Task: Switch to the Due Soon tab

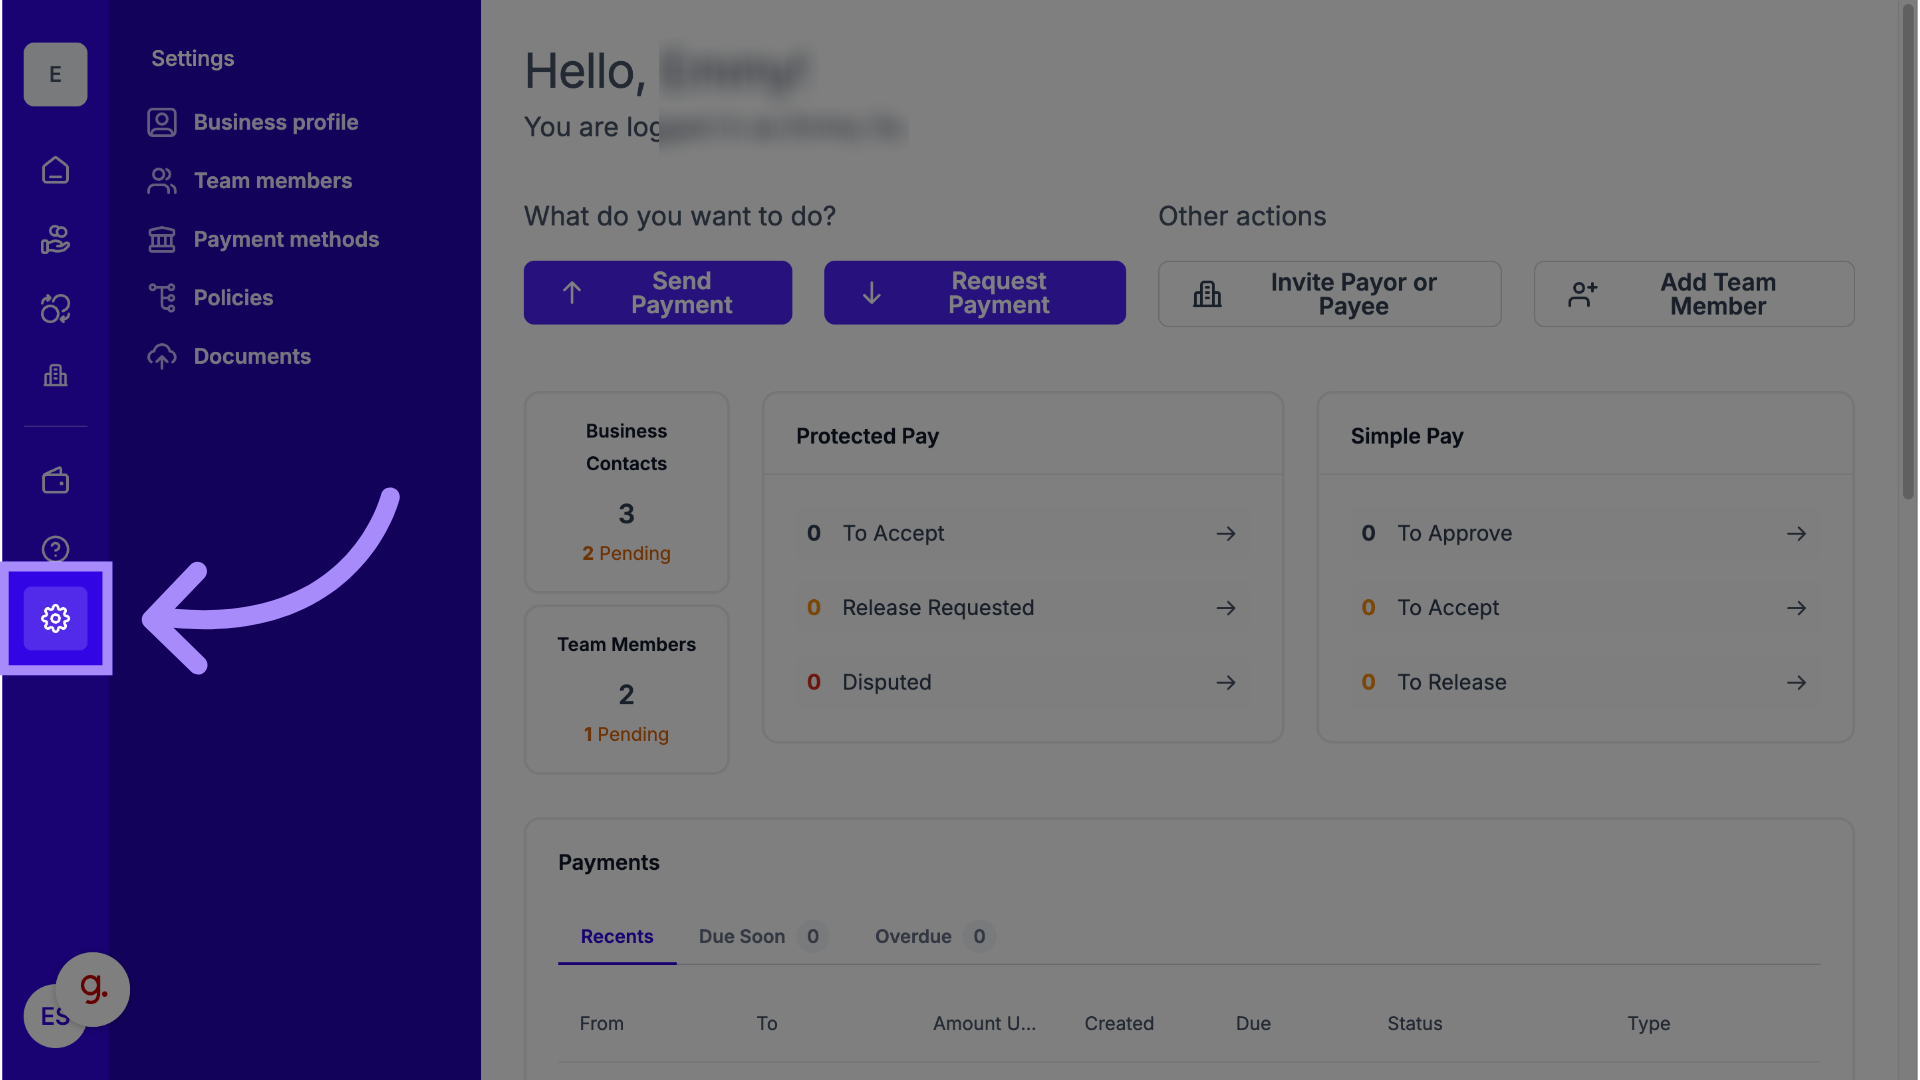Action: coord(742,937)
